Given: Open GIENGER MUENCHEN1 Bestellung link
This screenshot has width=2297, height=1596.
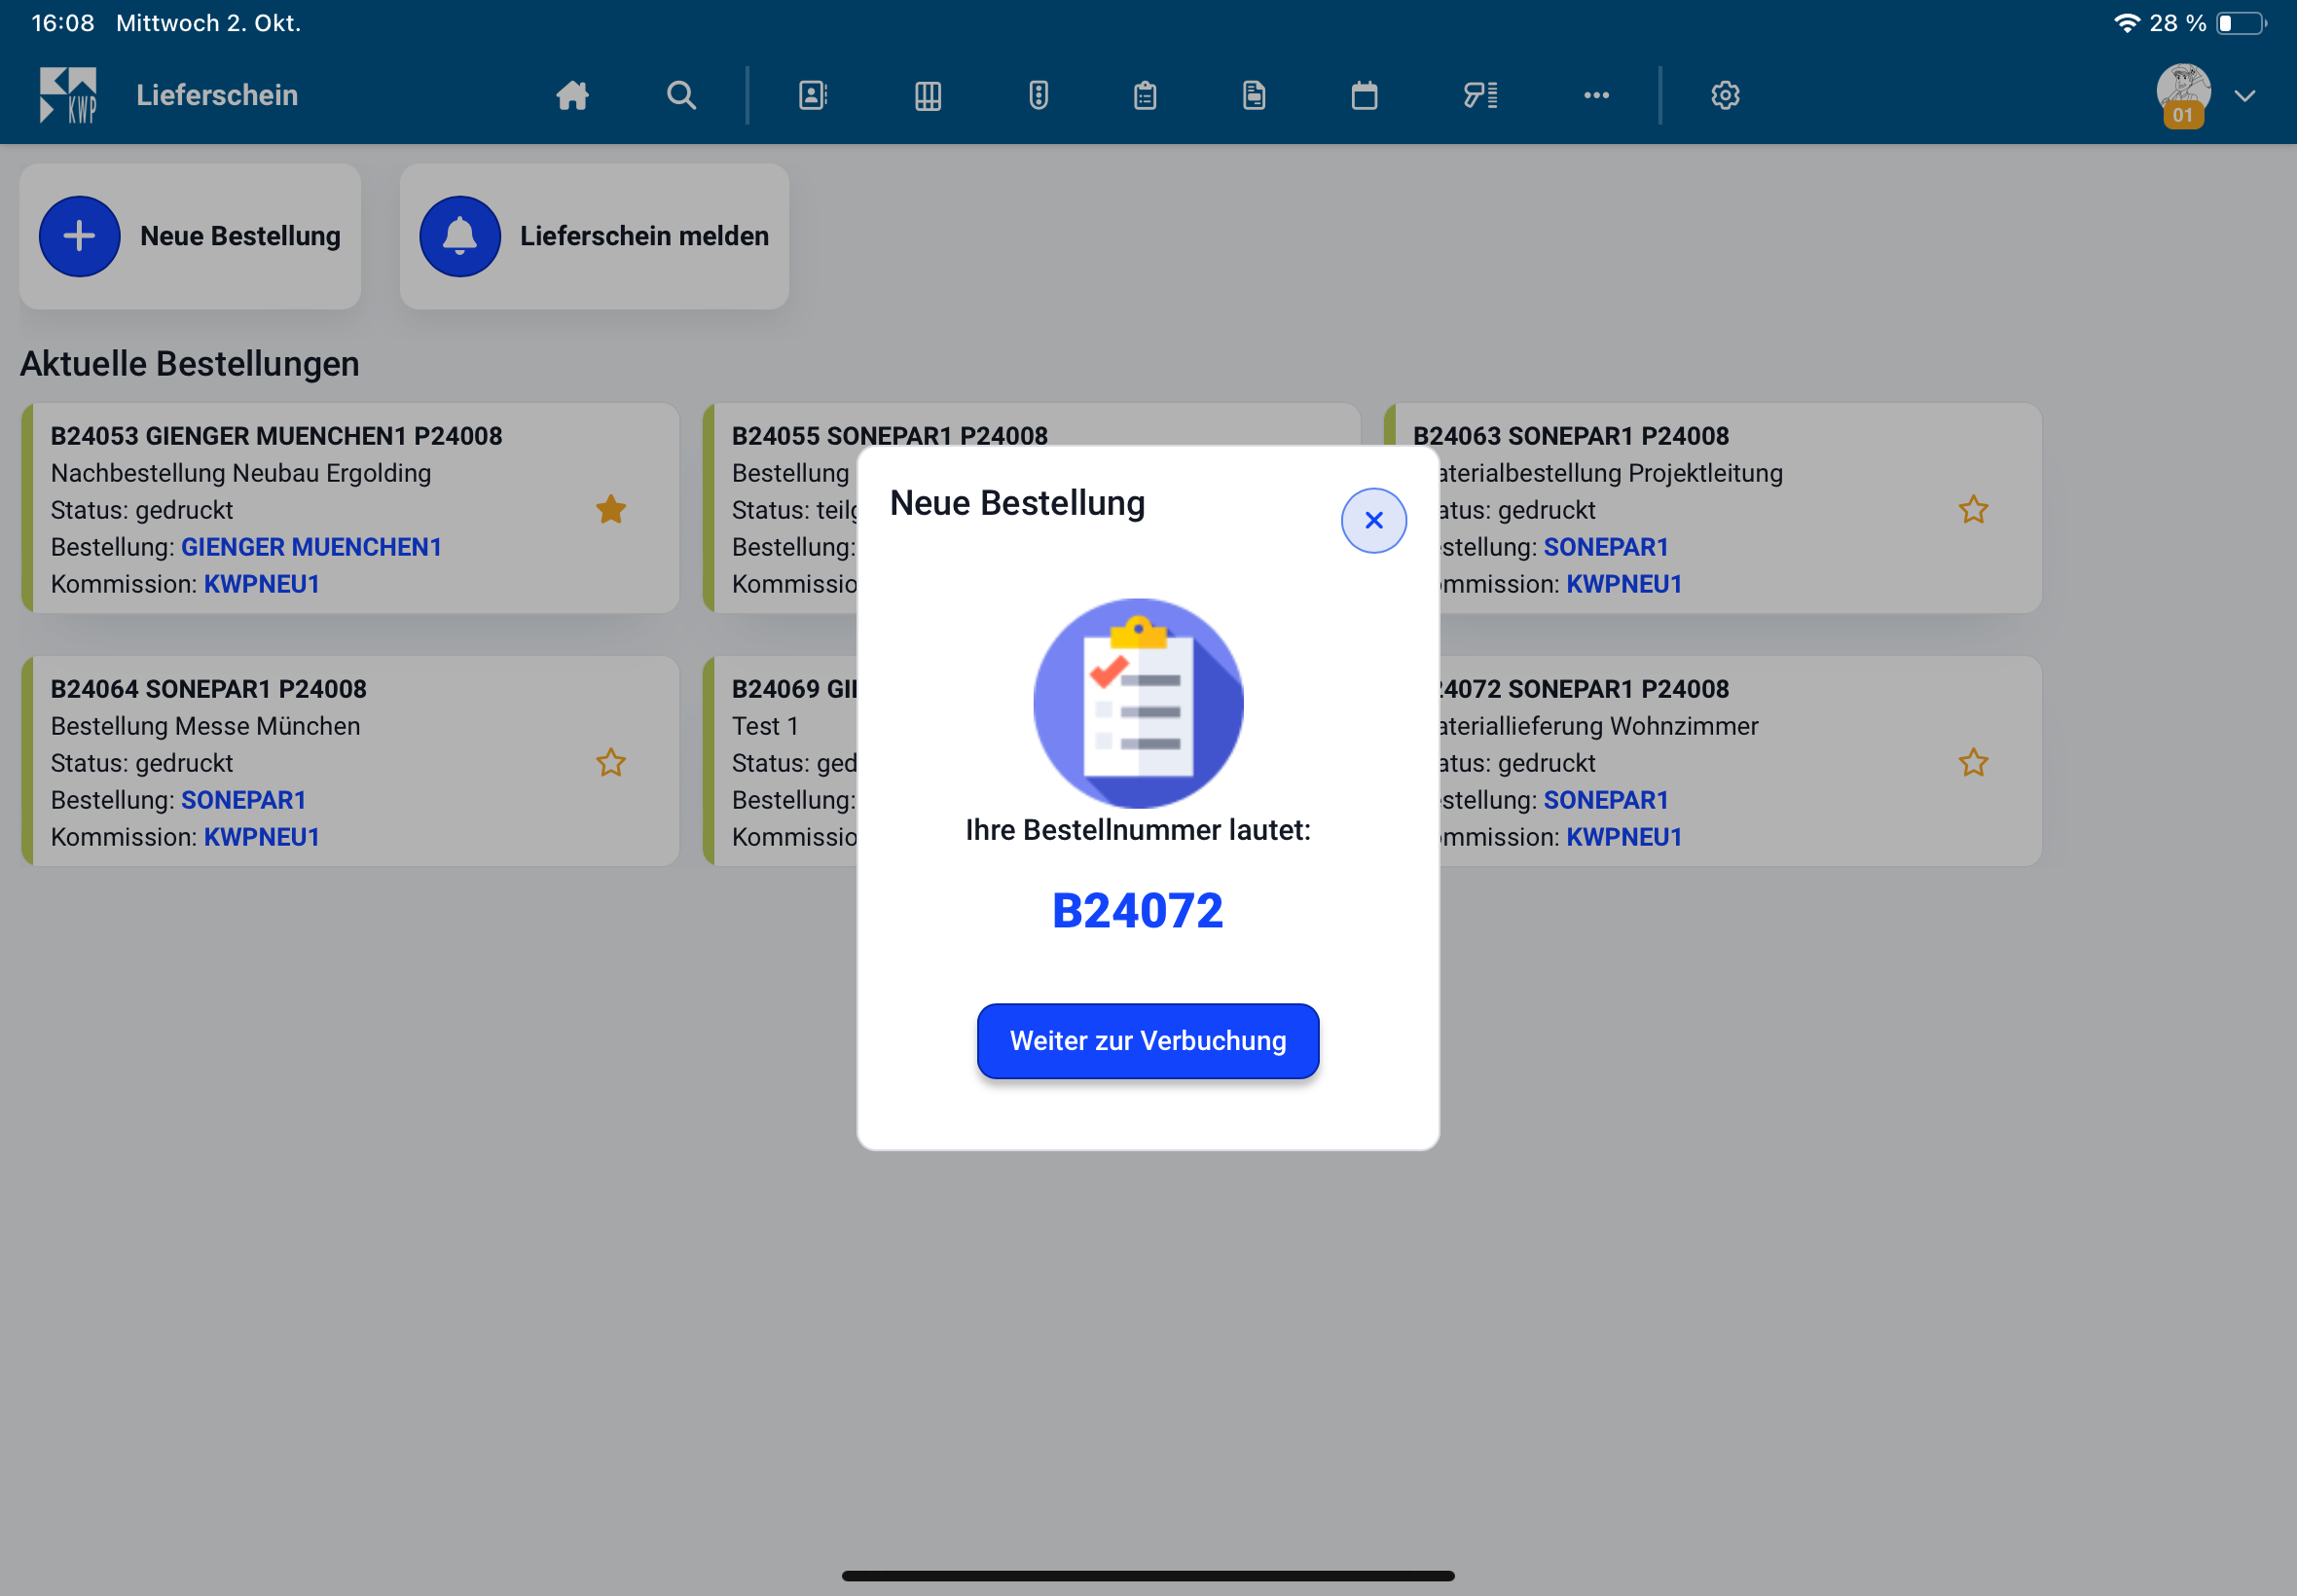Looking at the screenshot, I should coord(311,547).
